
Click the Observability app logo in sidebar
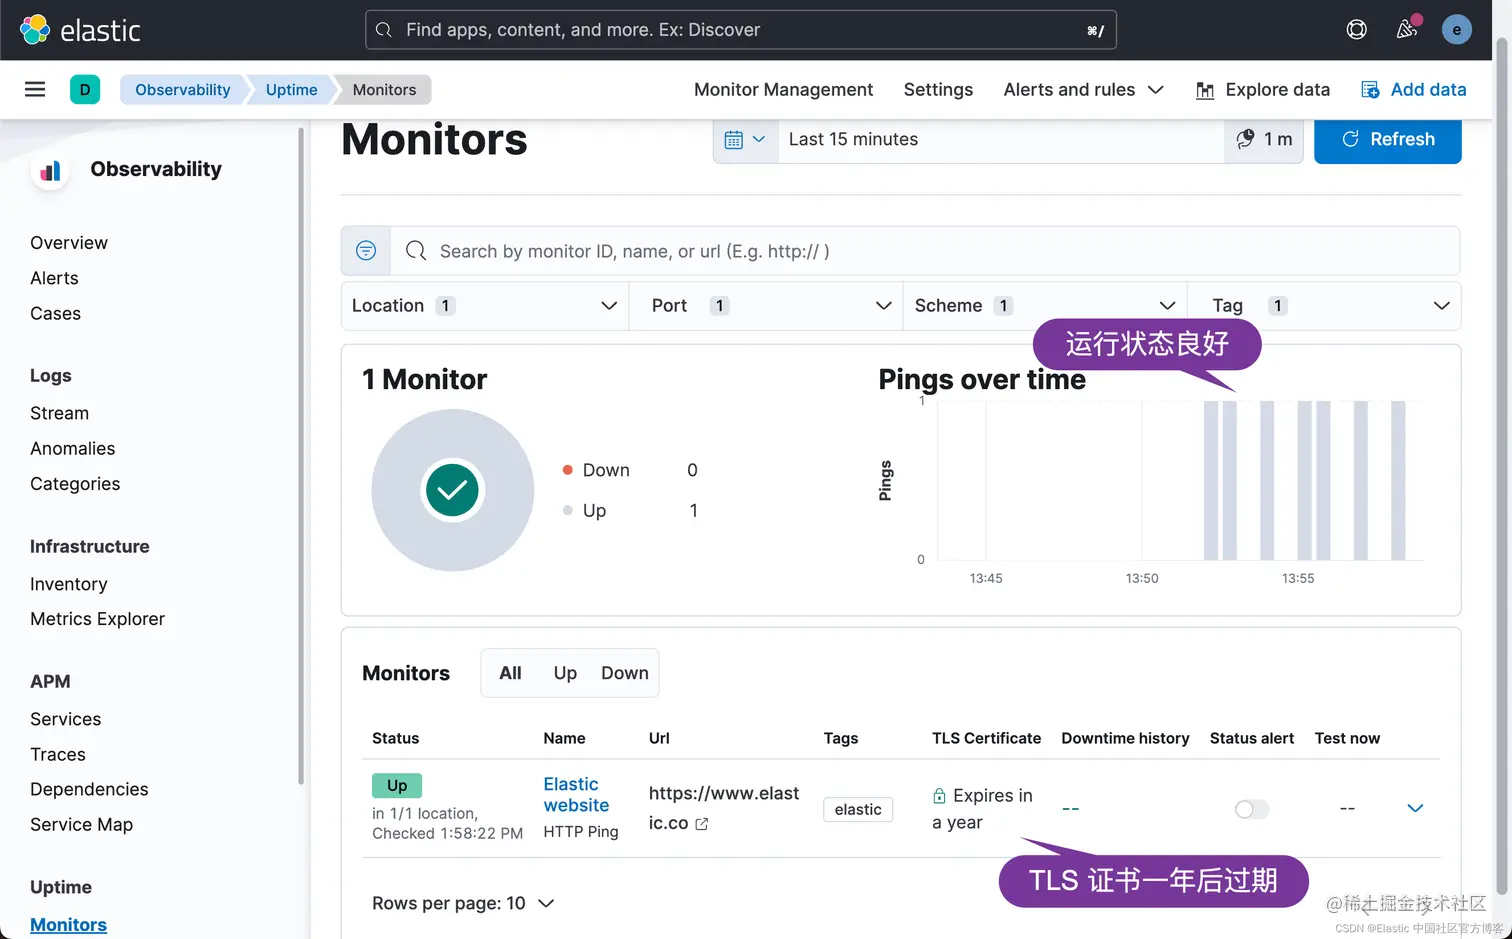tap(50, 171)
